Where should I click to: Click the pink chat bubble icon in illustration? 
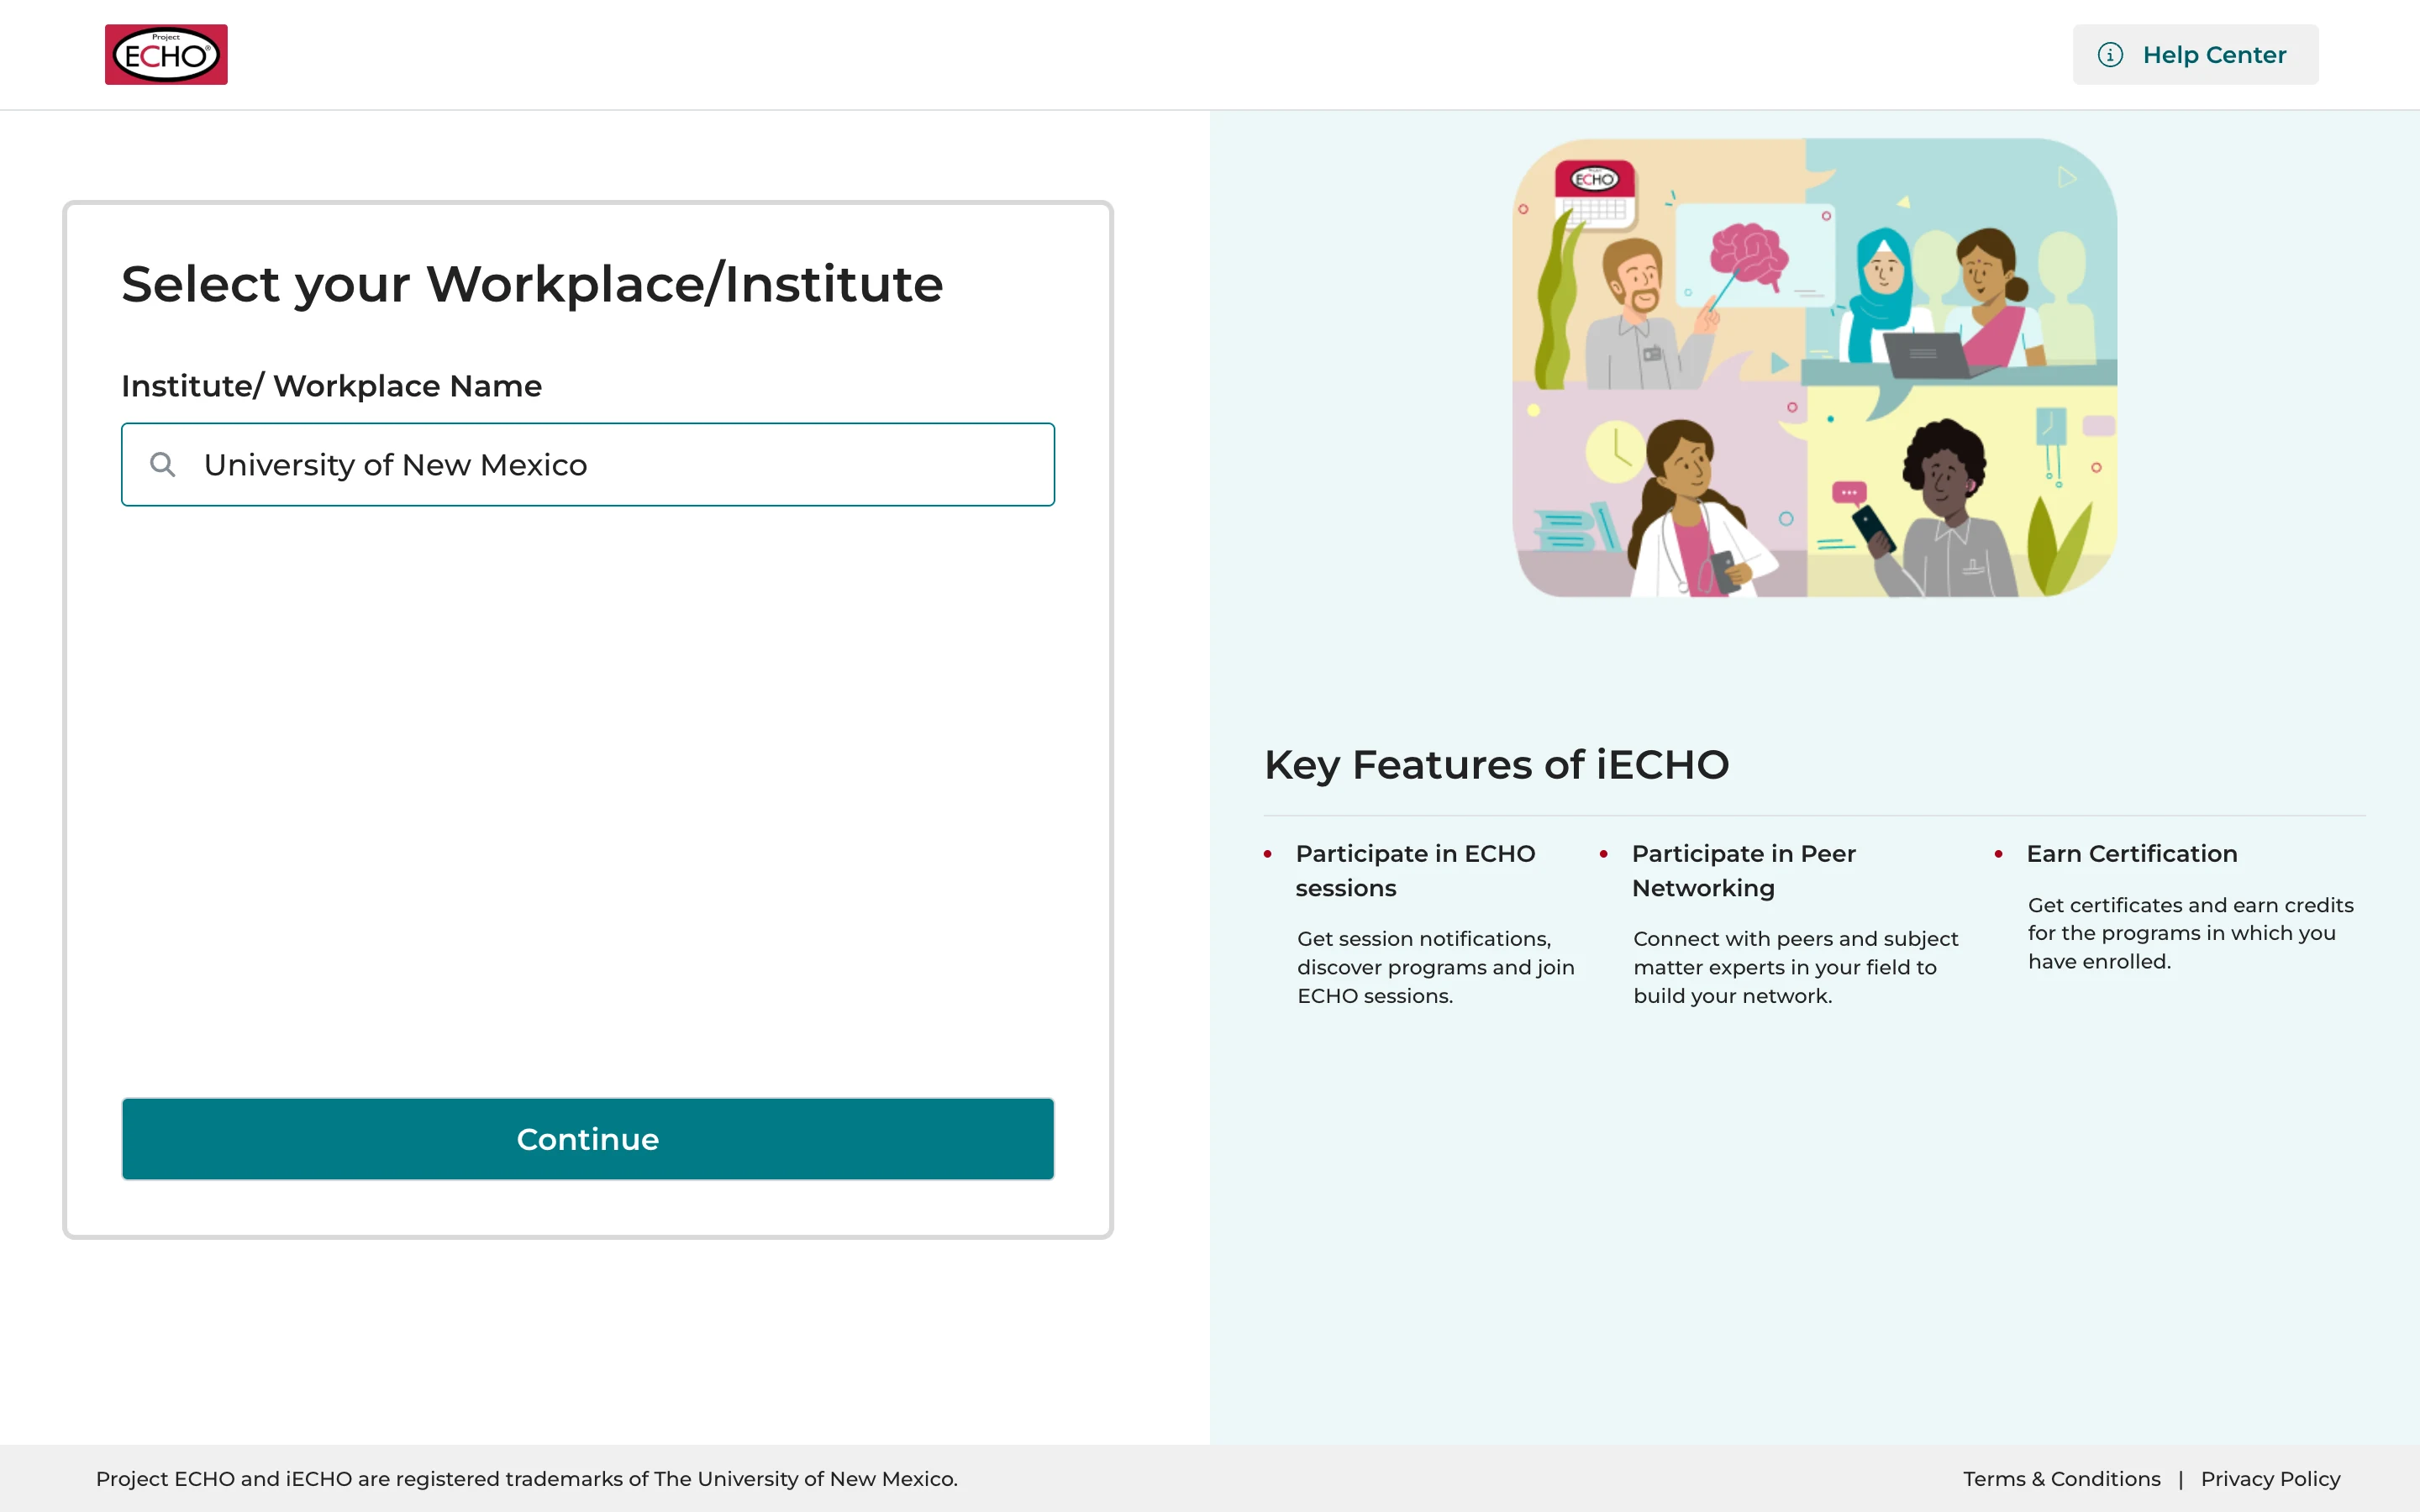tap(1849, 493)
